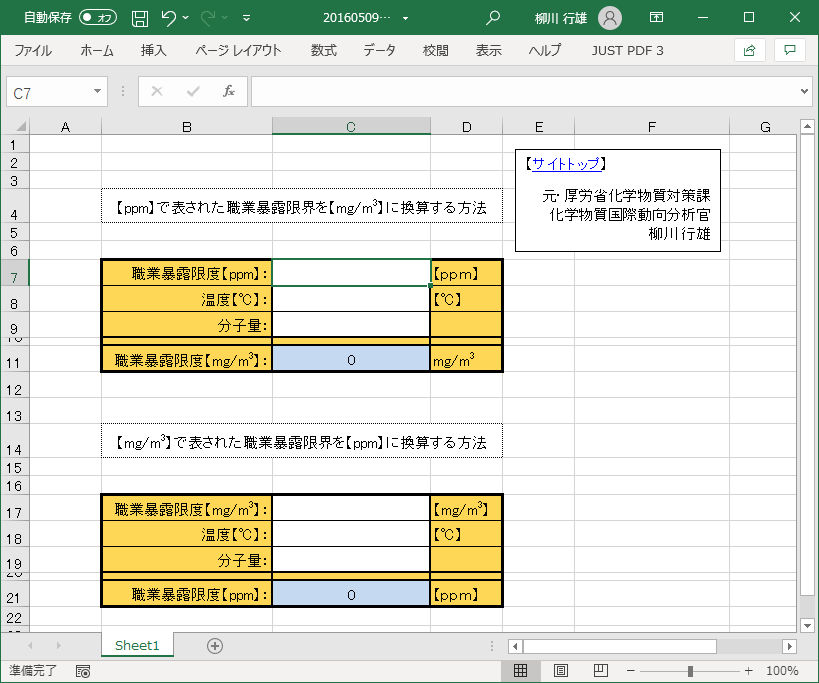The height and width of the screenshot is (683, 819).
Task: Click the Save icon in title bar
Action: (140, 18)
